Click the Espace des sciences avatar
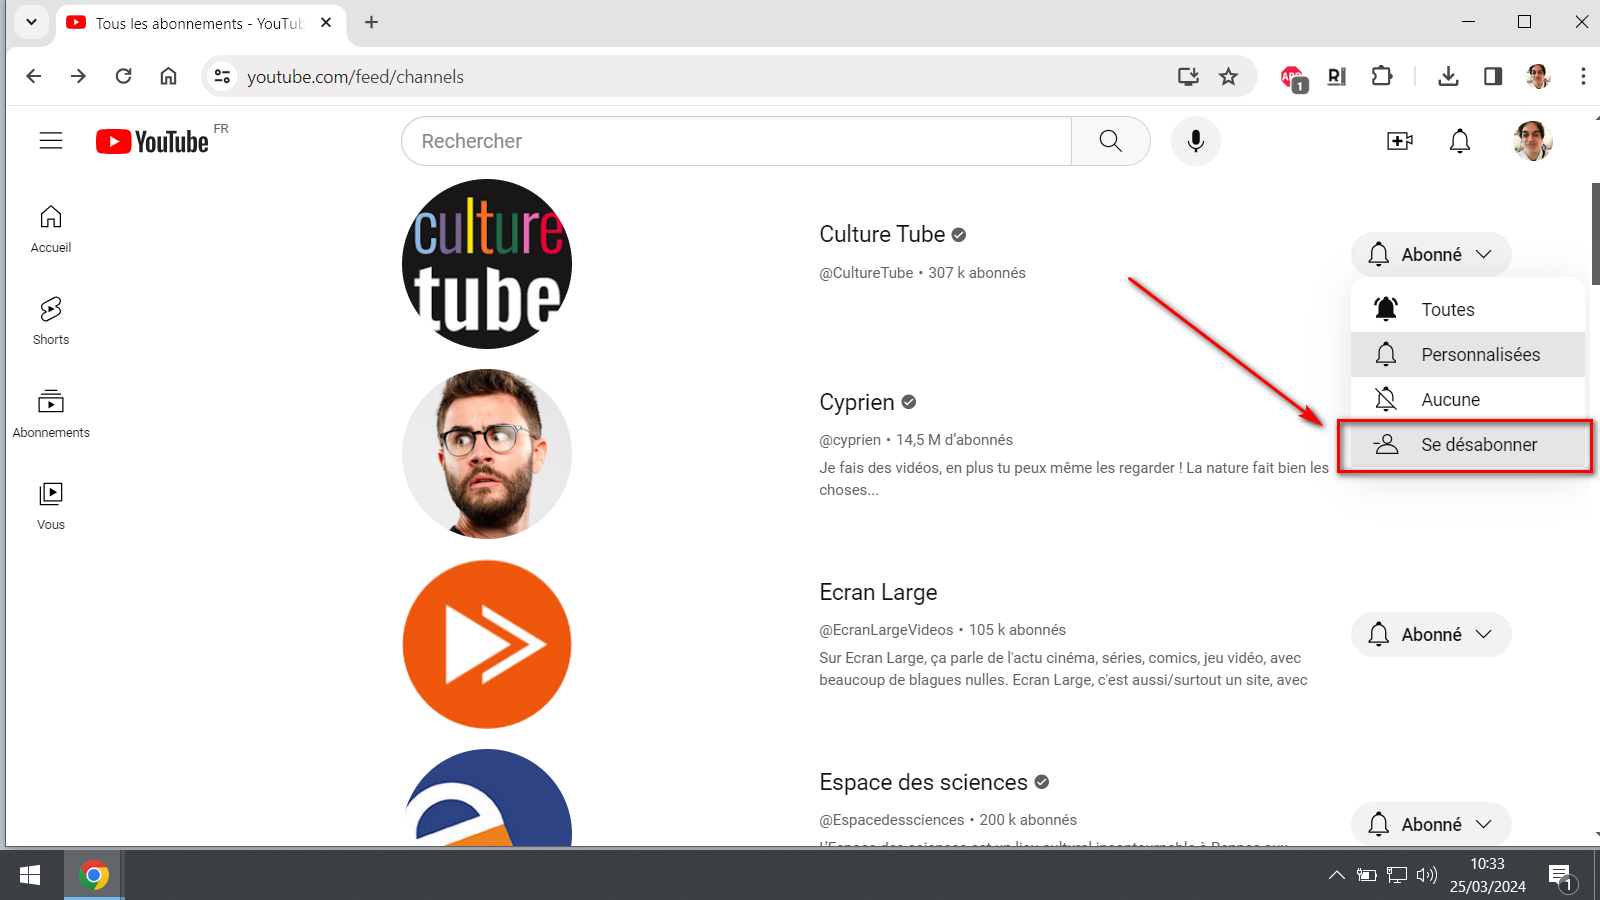 [x=487, y=798]
